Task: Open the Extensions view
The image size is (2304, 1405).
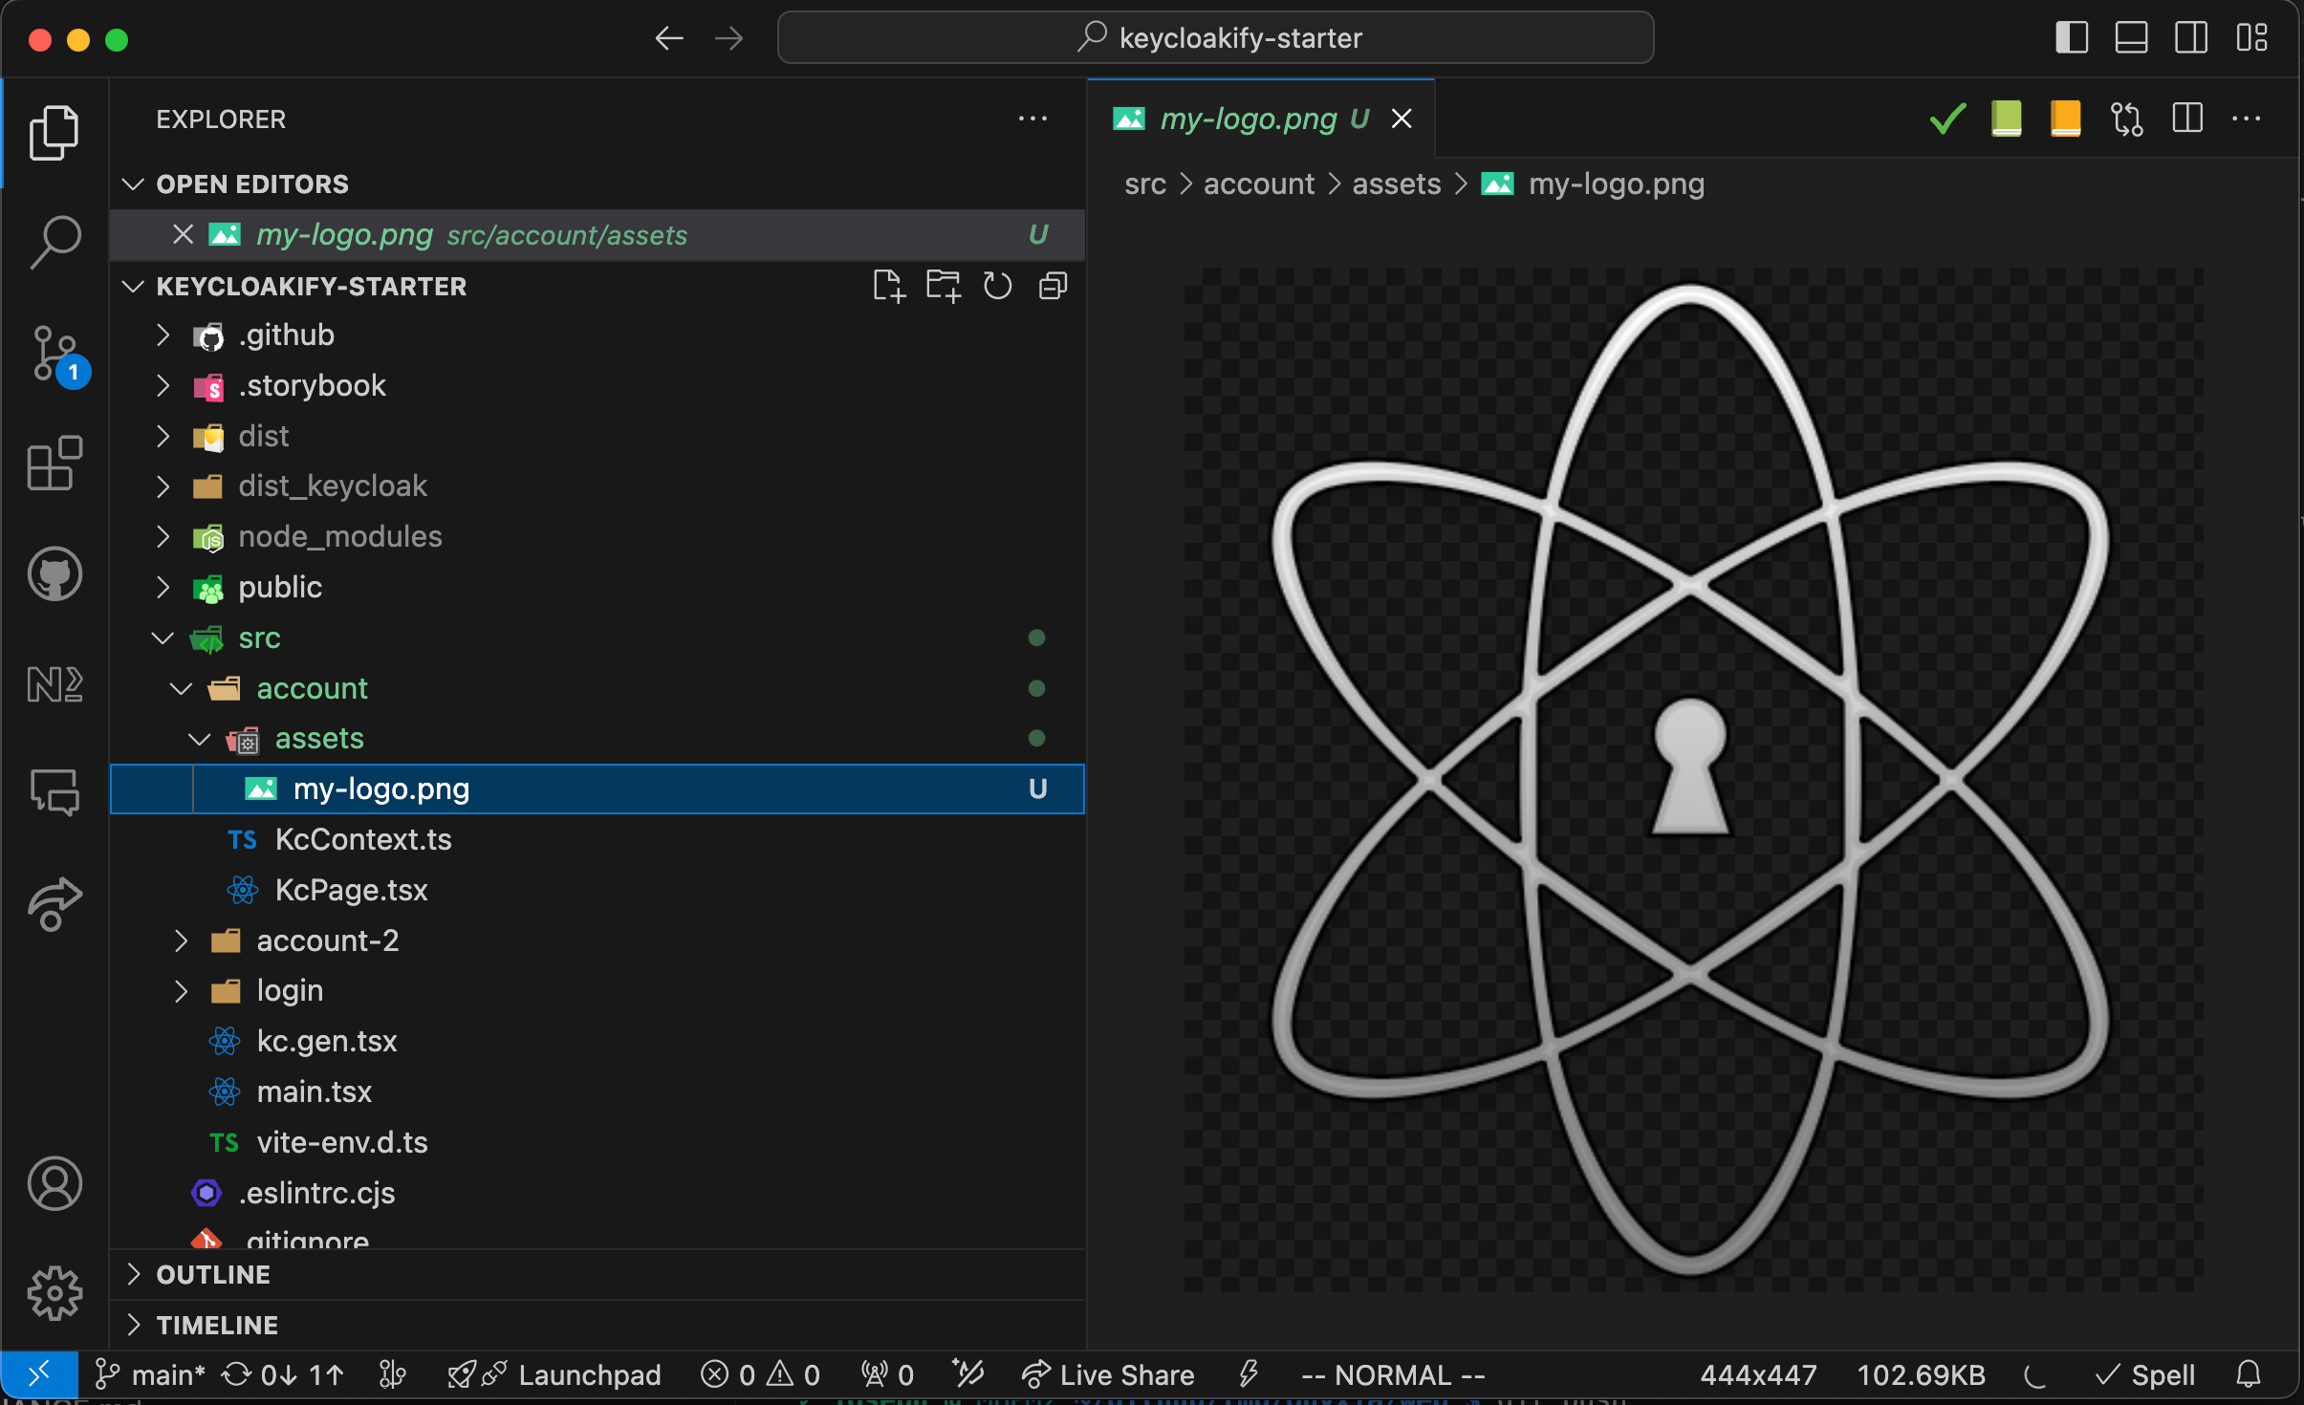Action: [54, 463]
